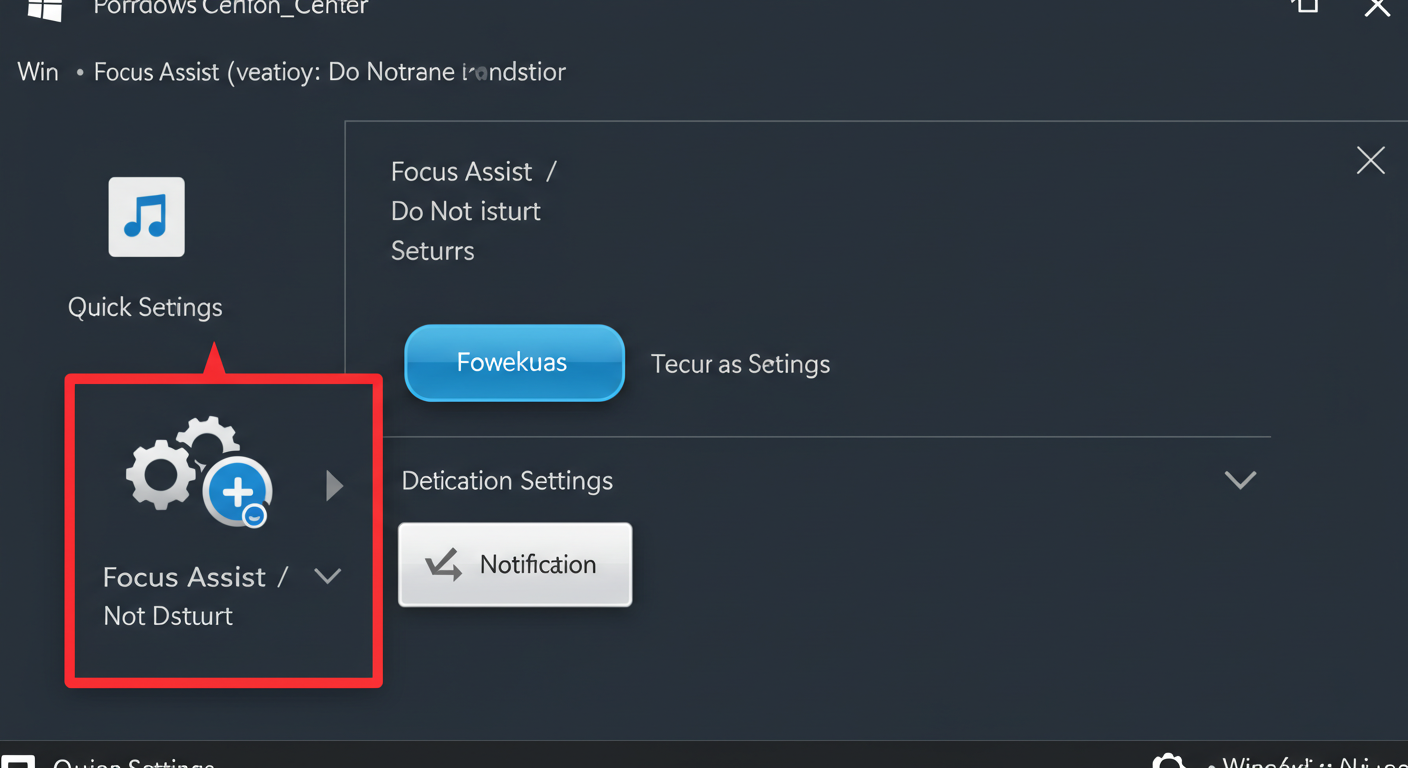Select the Quick Settings music note icon
Viewport: 1408px width, 768px height.
pyautogui.click(x=146, y=216)
